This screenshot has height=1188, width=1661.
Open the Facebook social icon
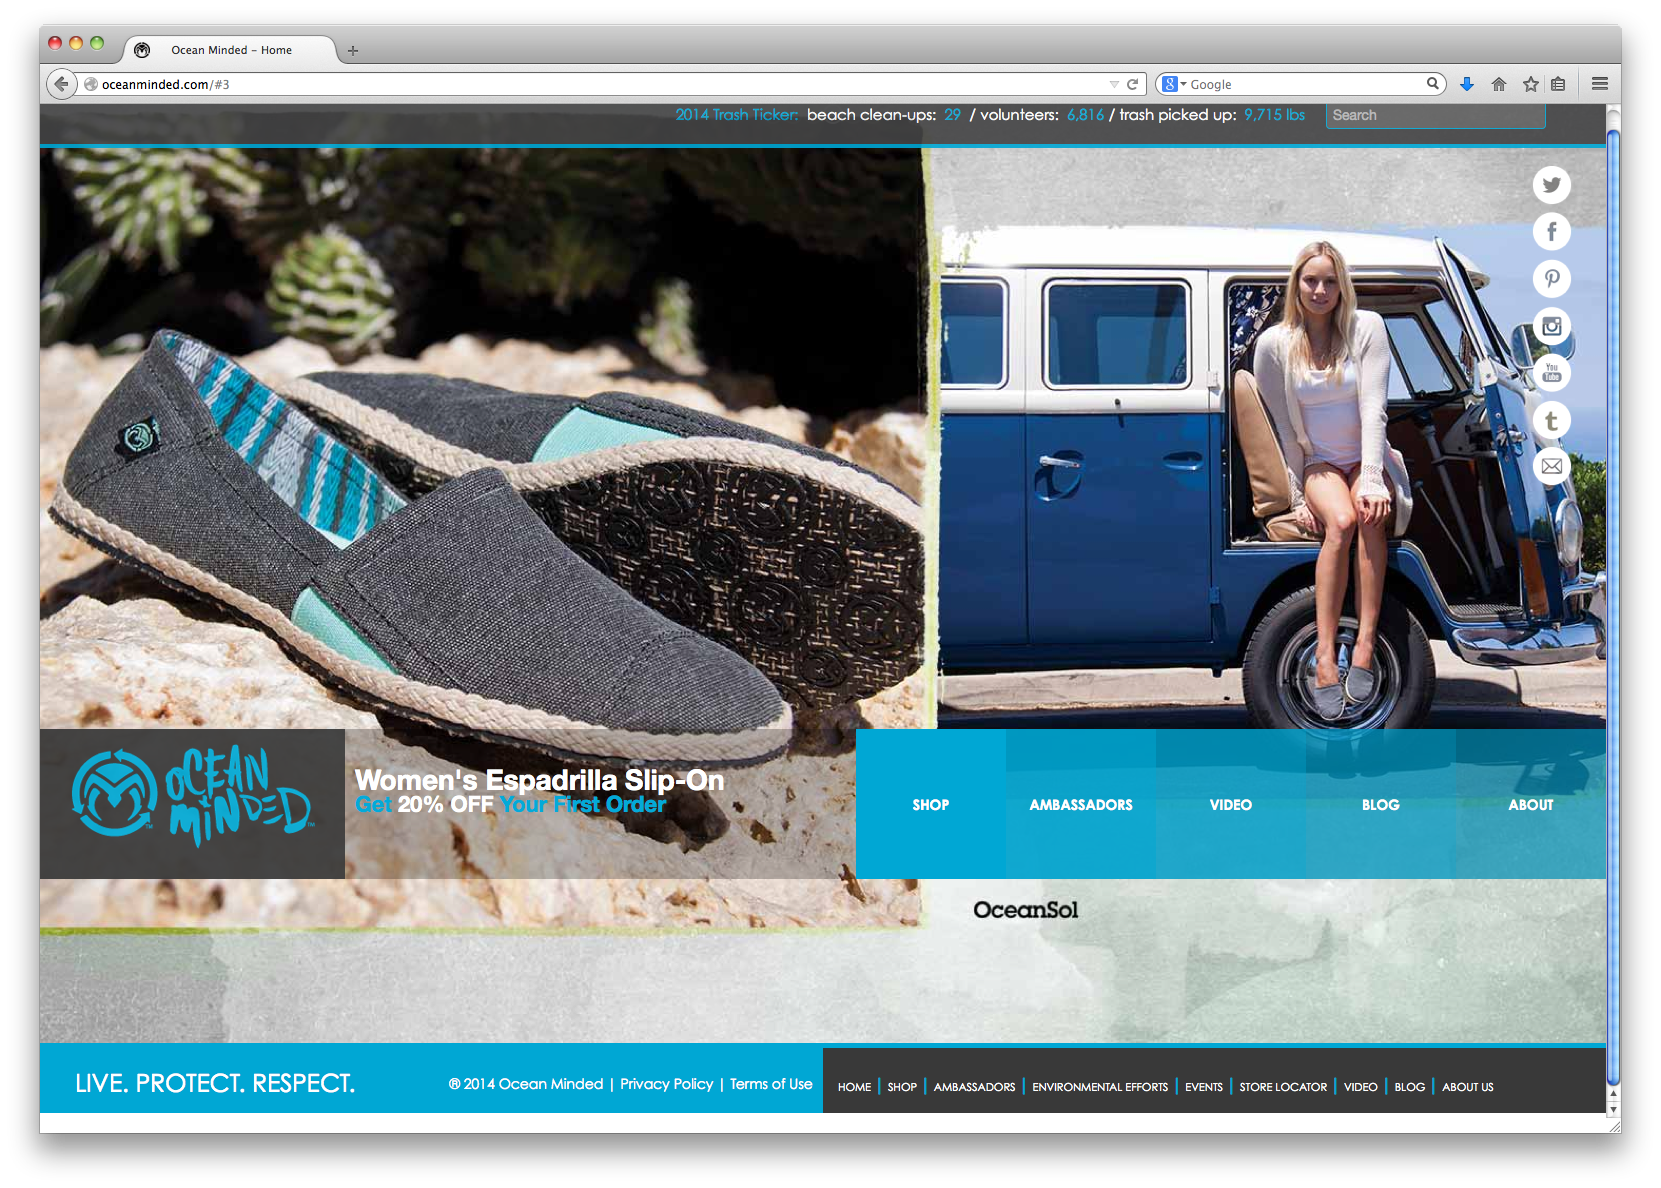(1551, 232)
